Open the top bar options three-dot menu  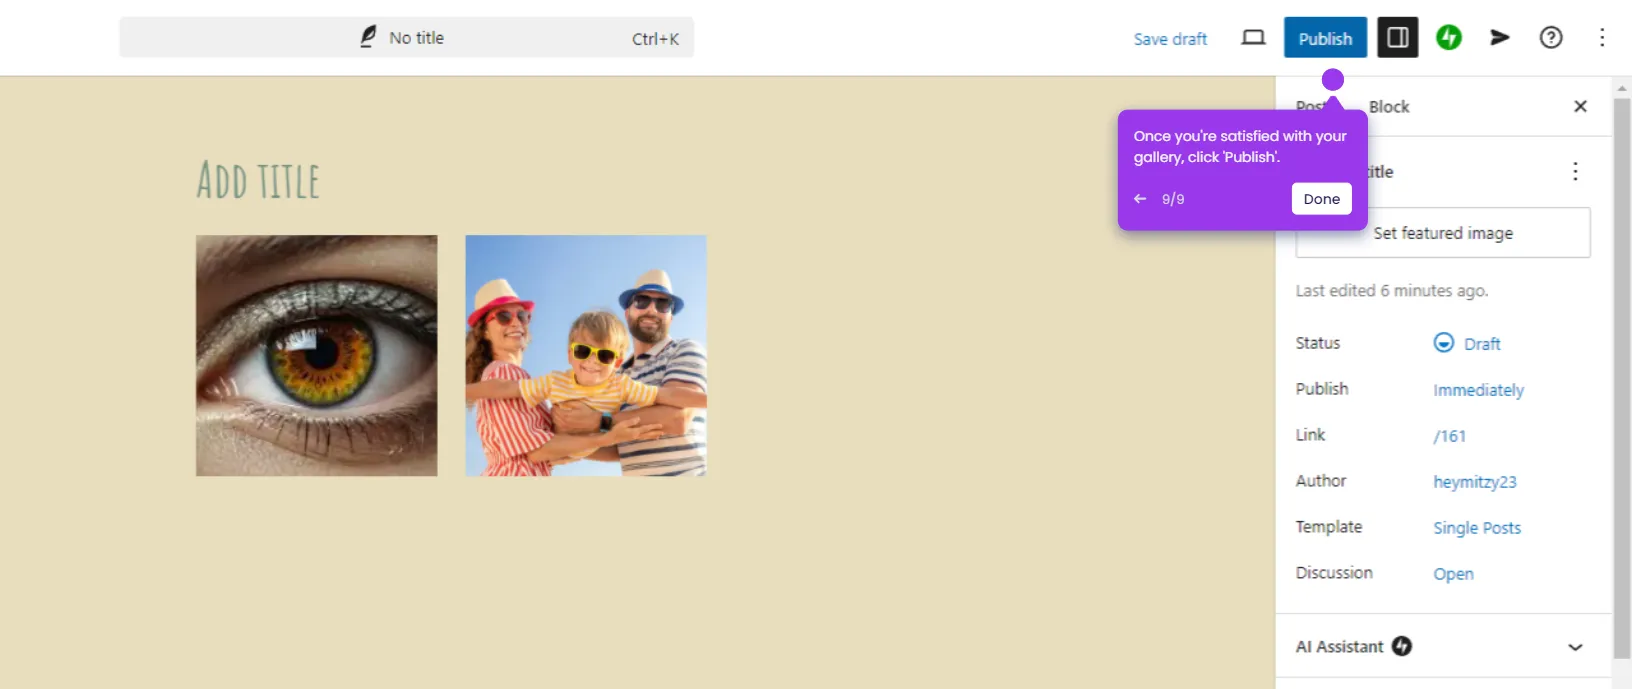click(1602, 38)
